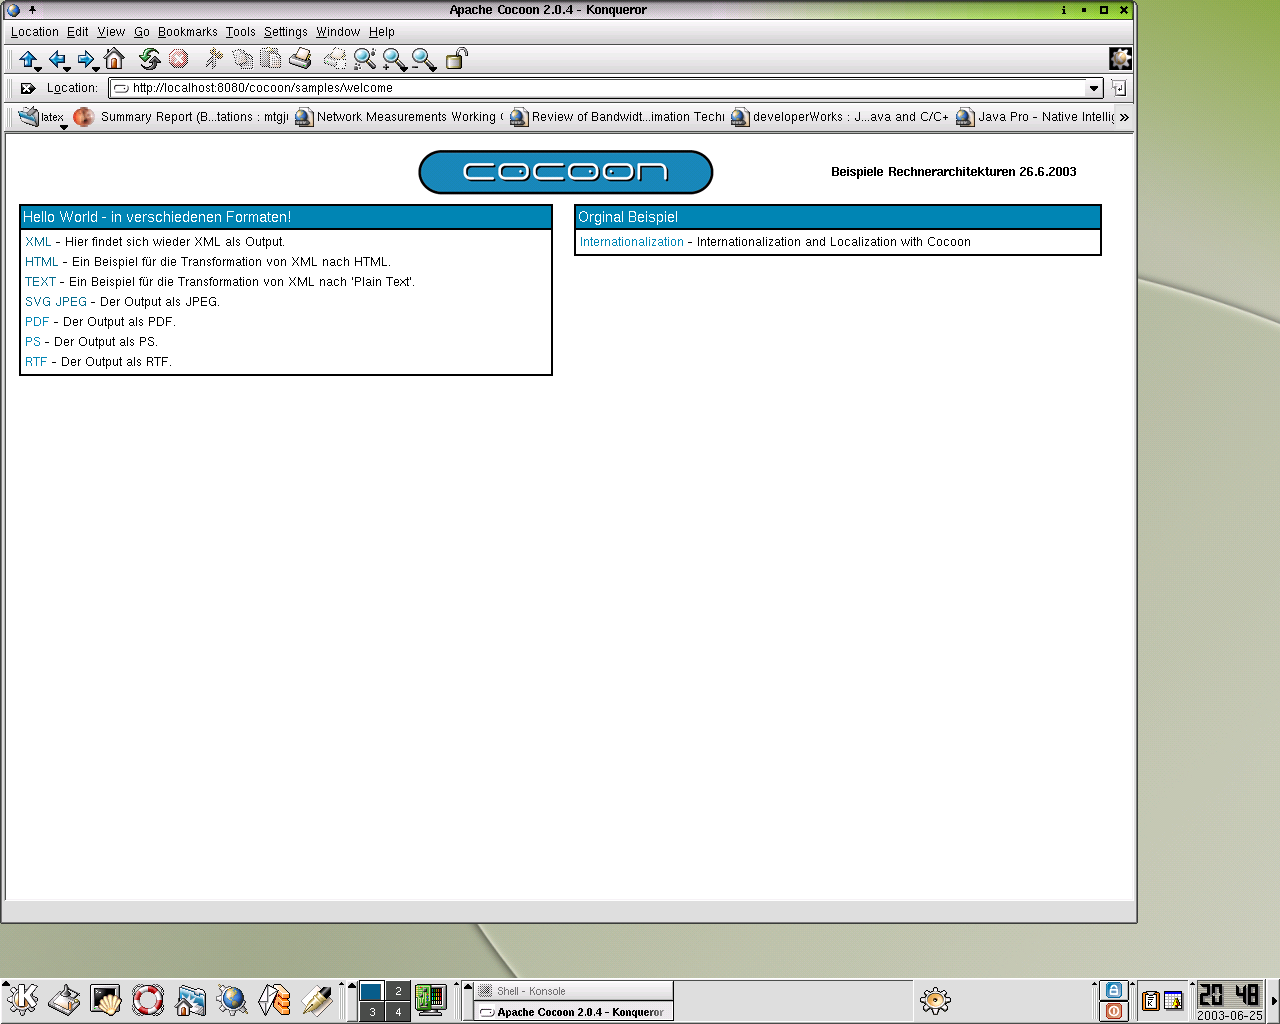1280x1024 pixels.
Task: Navigate forward with the Forward arrow
Action: tap(86, 60)
